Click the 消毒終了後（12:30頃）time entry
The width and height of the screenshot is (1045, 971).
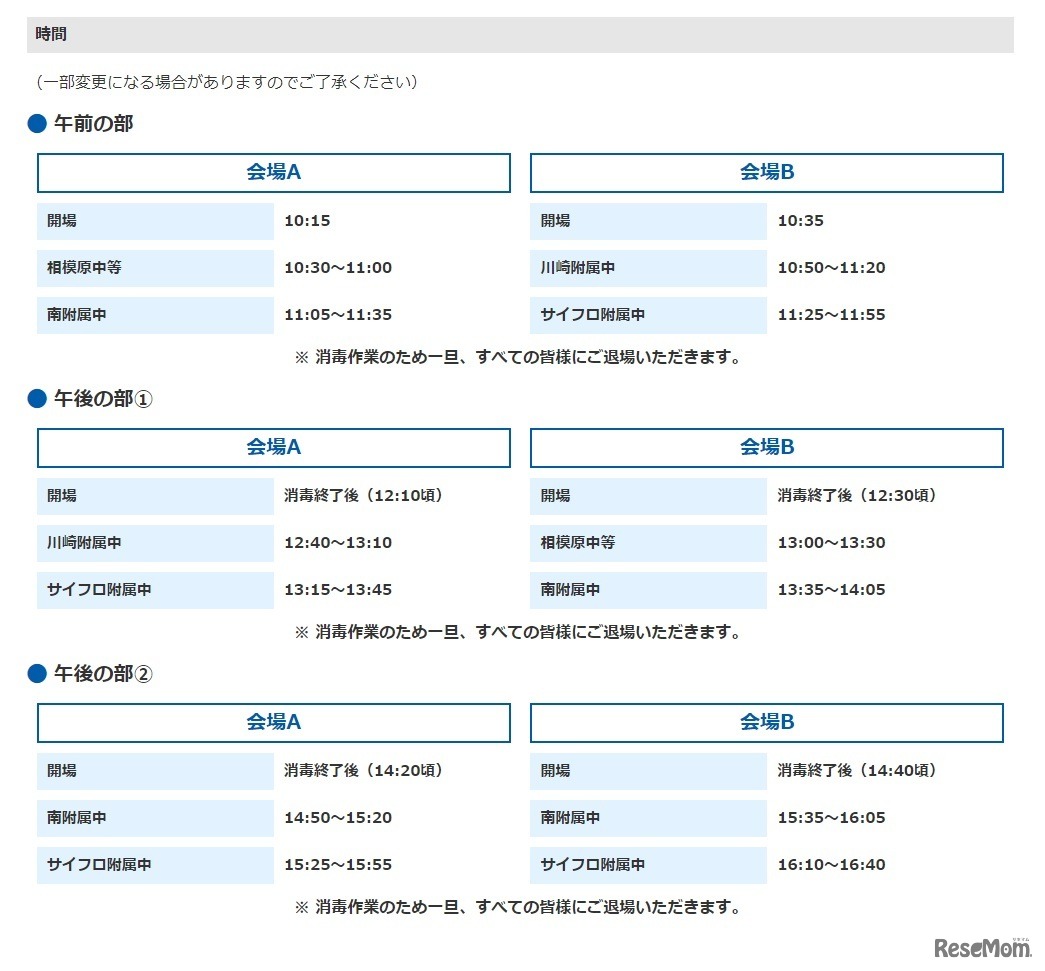pos(857,495)
